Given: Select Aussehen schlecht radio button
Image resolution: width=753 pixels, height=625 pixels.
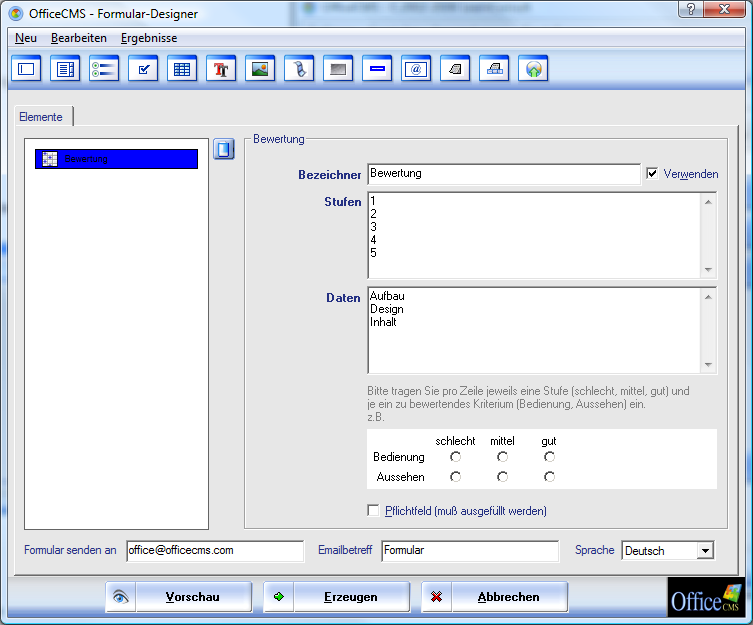Looking at the screenshot, I should (x=455, y=477).
